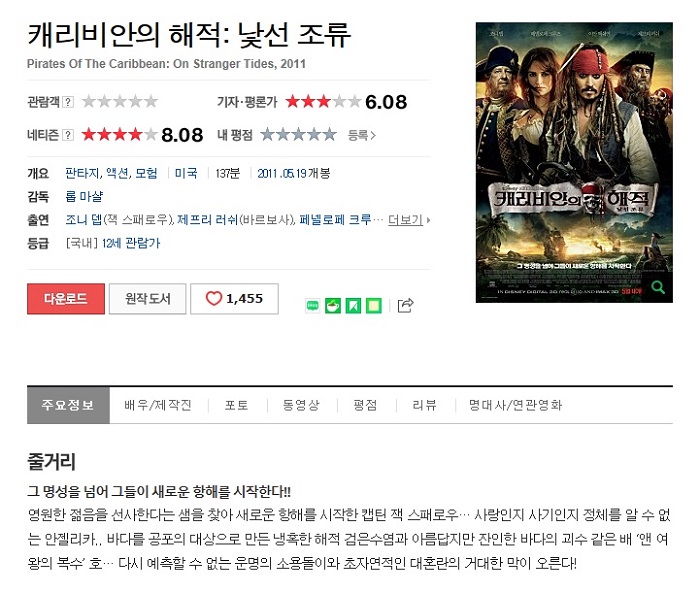Switch to 배우/제작진 tab

(158, 405)
